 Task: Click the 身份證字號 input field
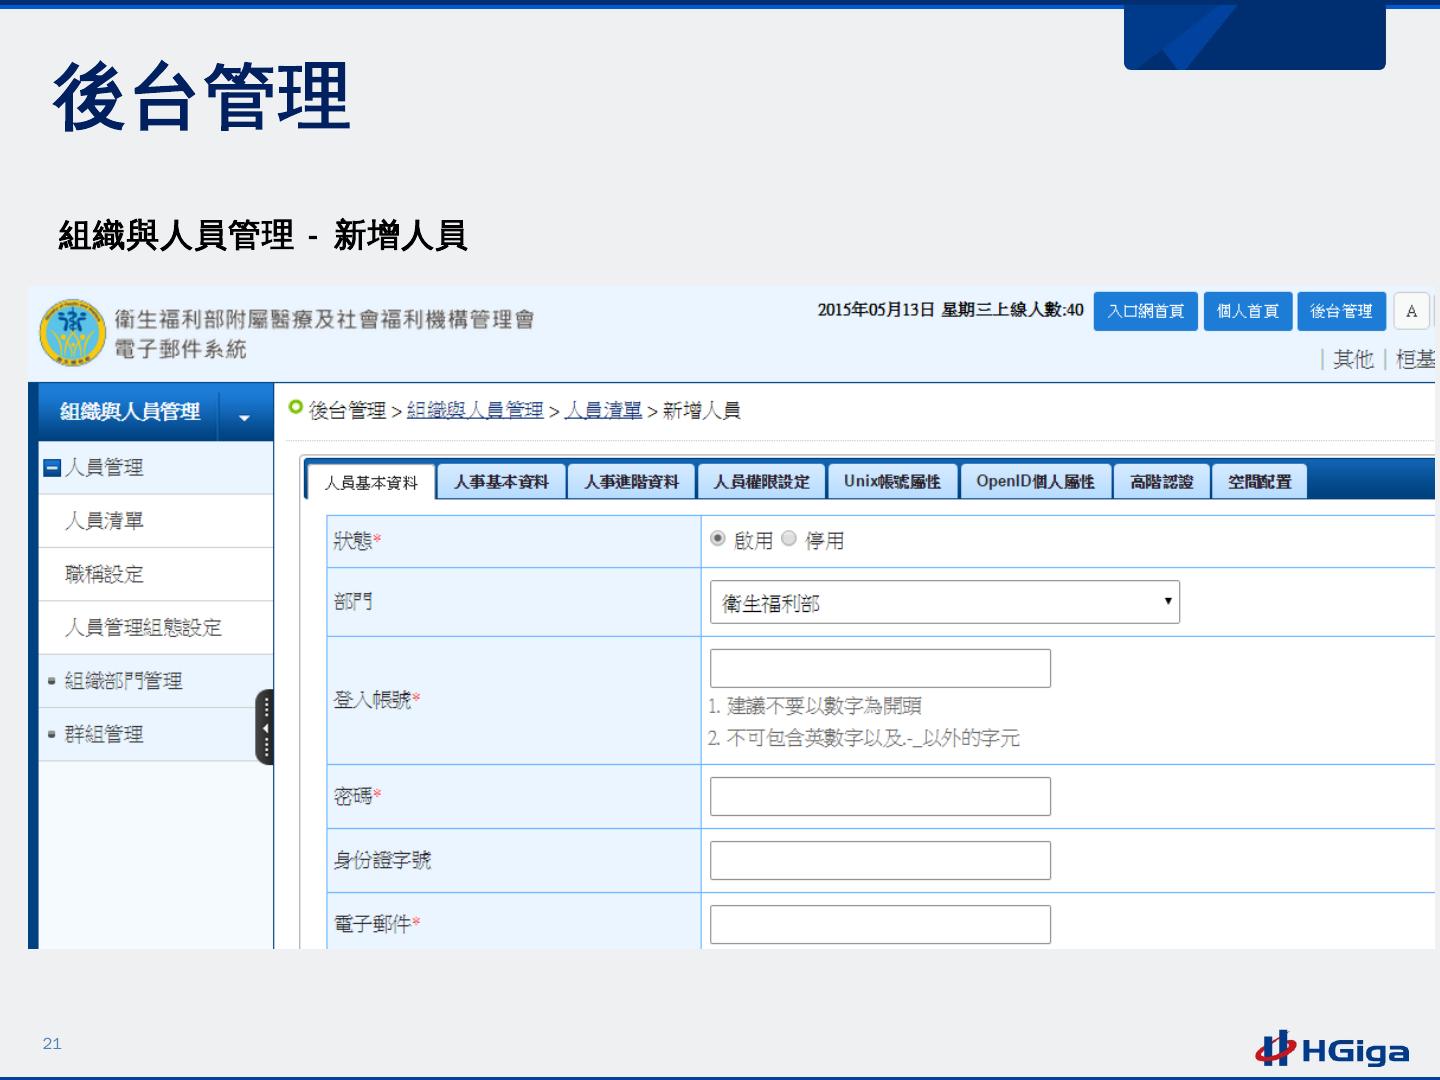pyautogui.click(x=880, y=860)
